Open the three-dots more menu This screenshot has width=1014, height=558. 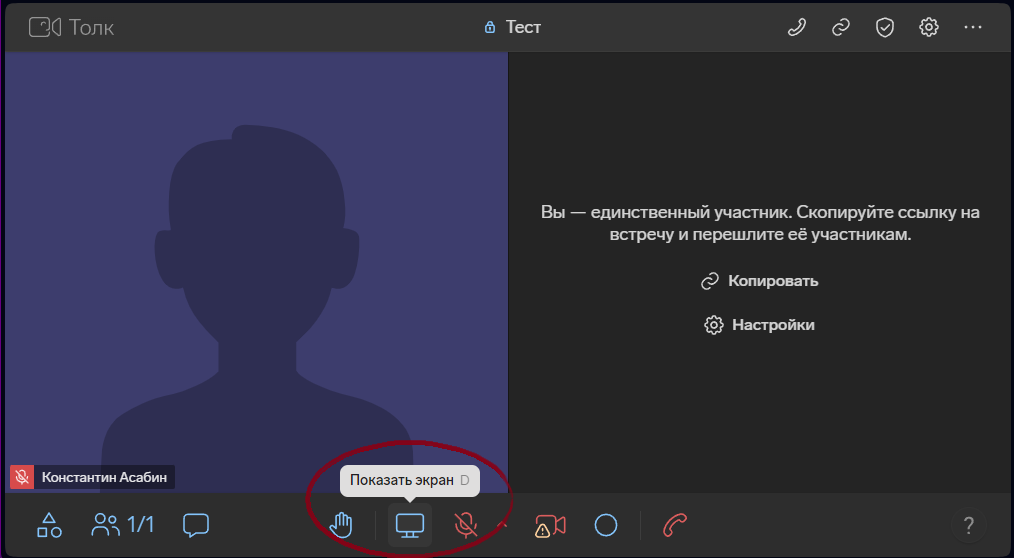tap(973, 27)
